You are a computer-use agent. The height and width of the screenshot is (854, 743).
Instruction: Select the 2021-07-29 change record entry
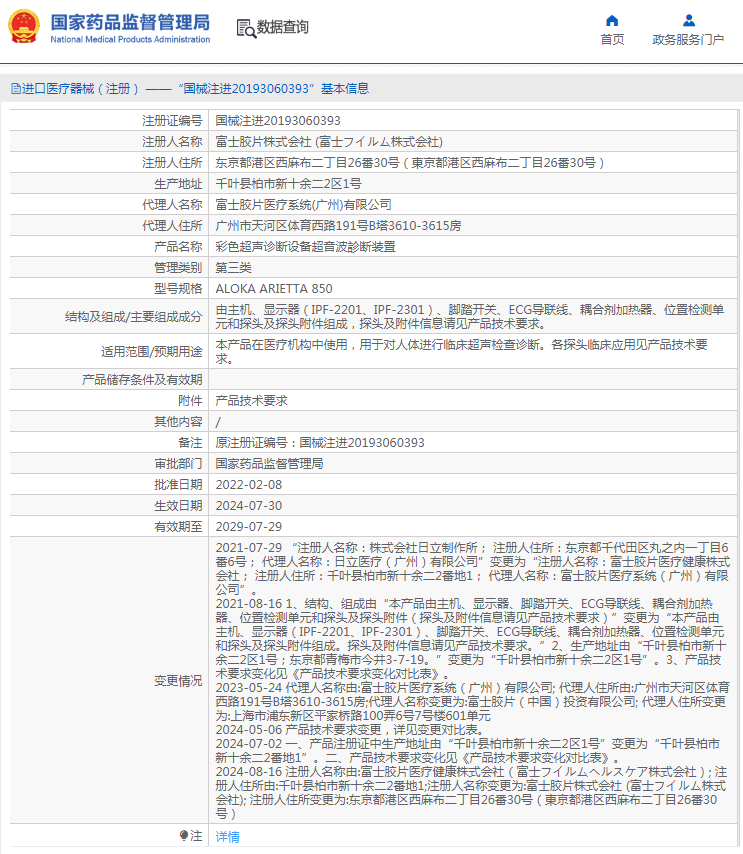point(472,569)
